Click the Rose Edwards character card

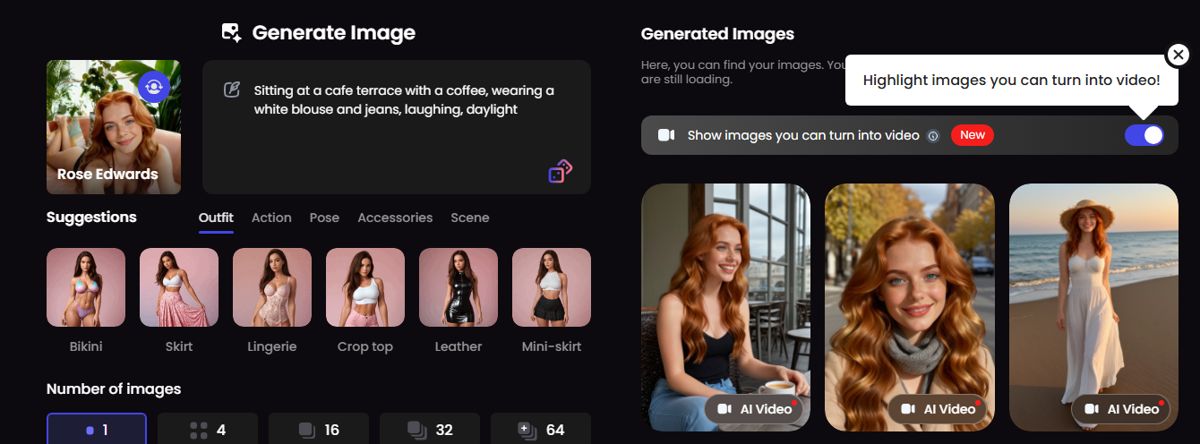[113, 127]
